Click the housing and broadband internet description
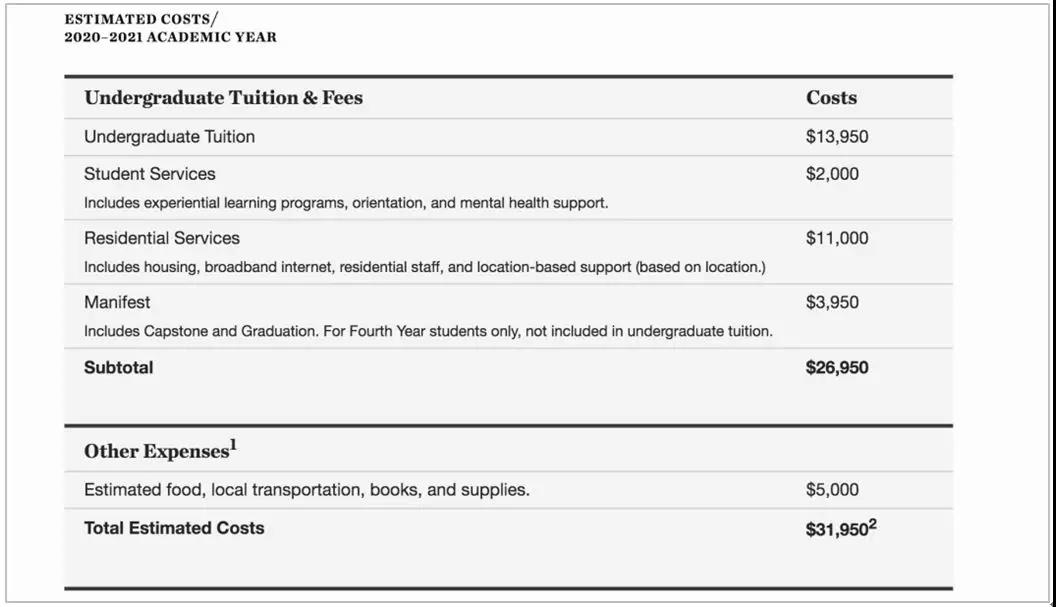This screenshot has height=607, width=1056. [x=424, y=267]
